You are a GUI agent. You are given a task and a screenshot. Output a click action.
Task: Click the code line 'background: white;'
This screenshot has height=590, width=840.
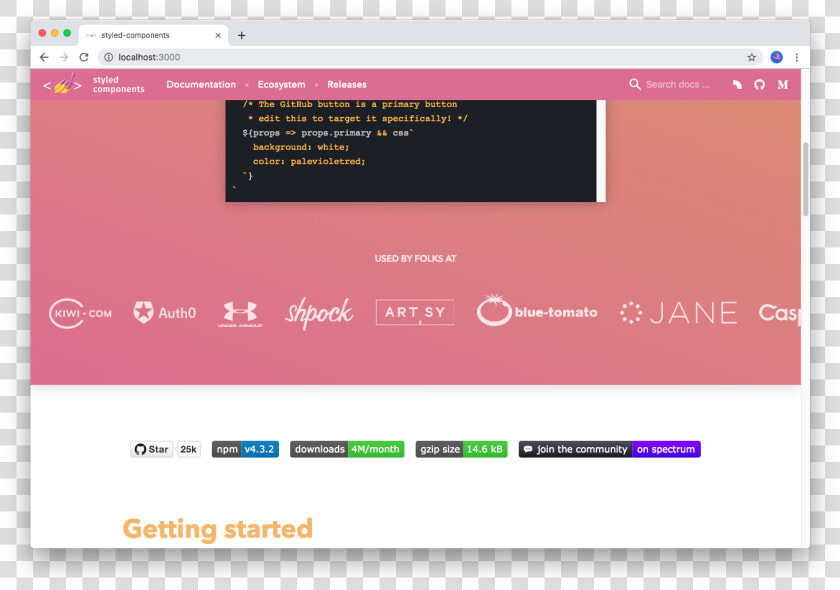pos(301,147)
